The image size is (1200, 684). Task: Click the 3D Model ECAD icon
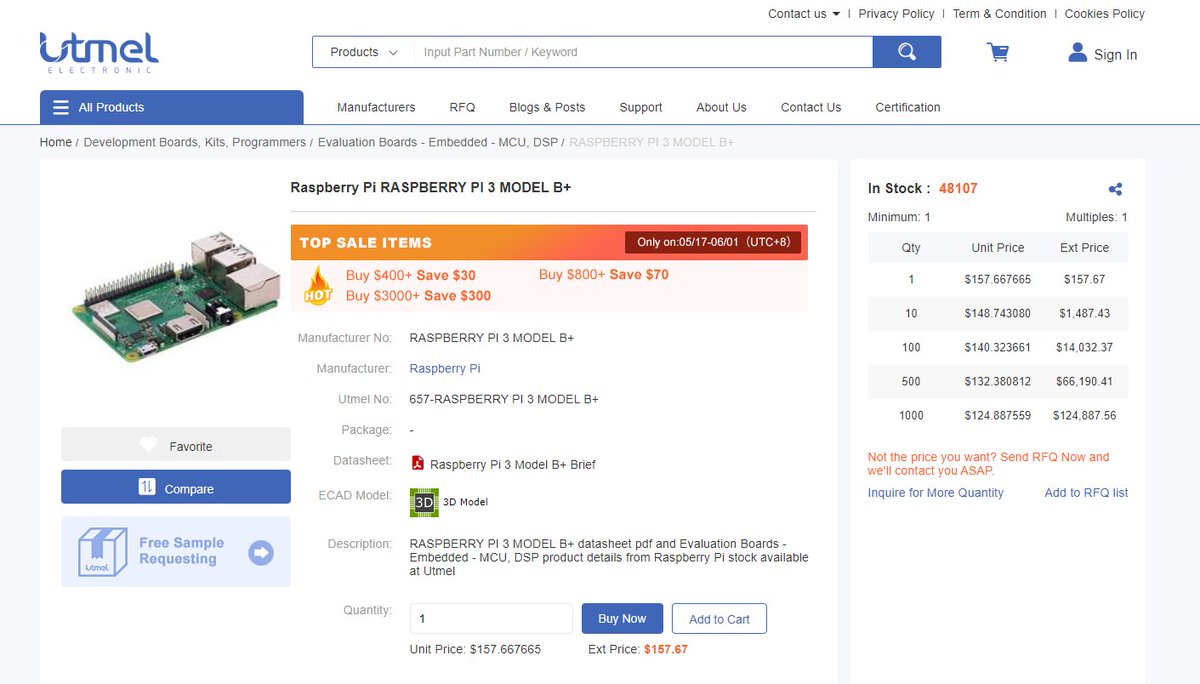[424, 502]
